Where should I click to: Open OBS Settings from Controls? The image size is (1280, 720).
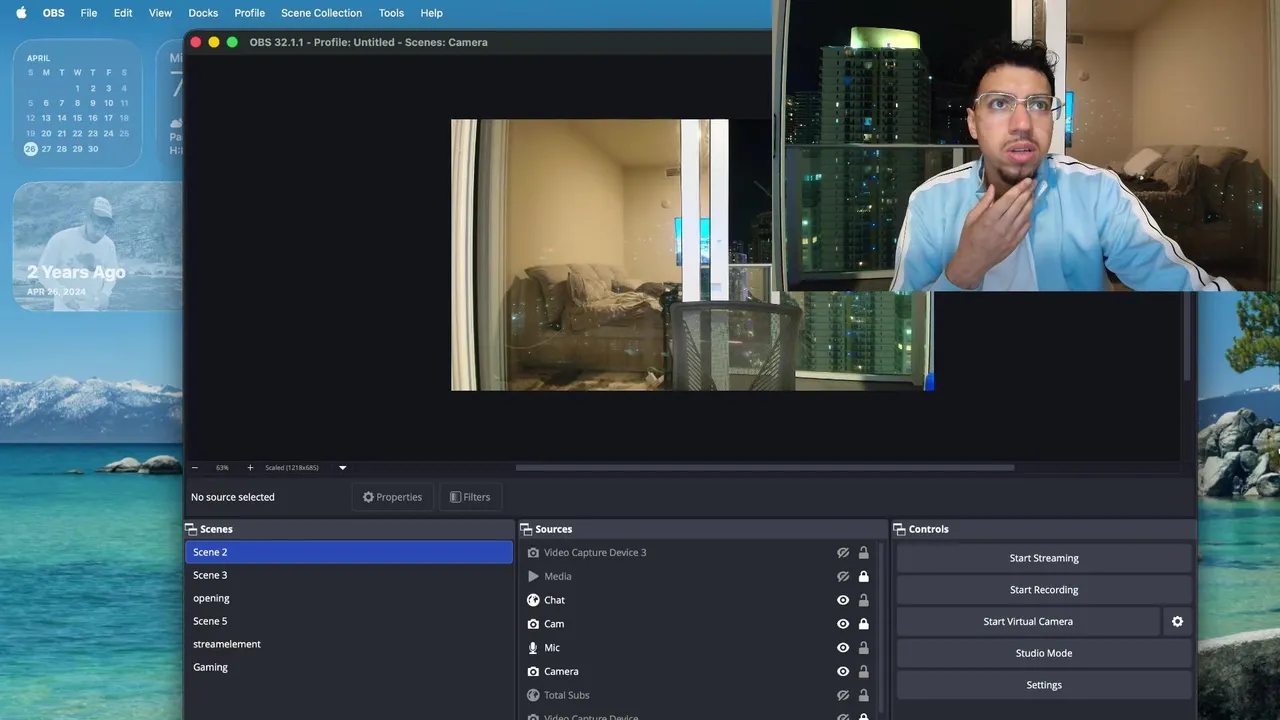click(x=1044, y=685)
